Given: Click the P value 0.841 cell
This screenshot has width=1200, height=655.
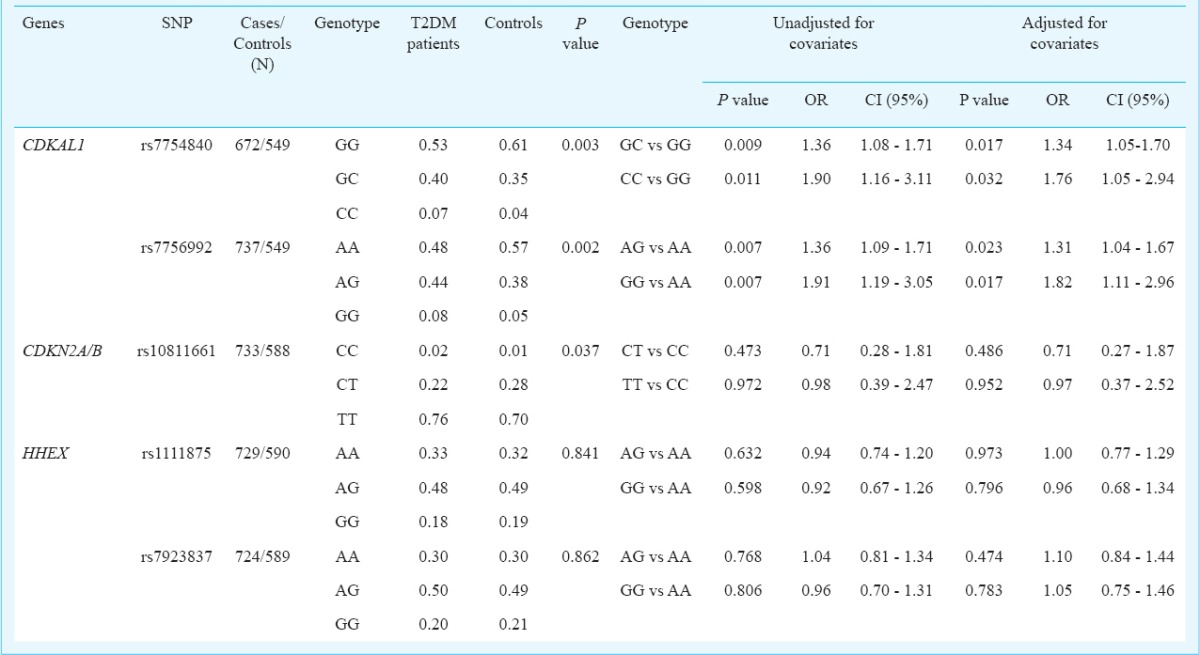Looking at the screenshot, I should (579, 454).
